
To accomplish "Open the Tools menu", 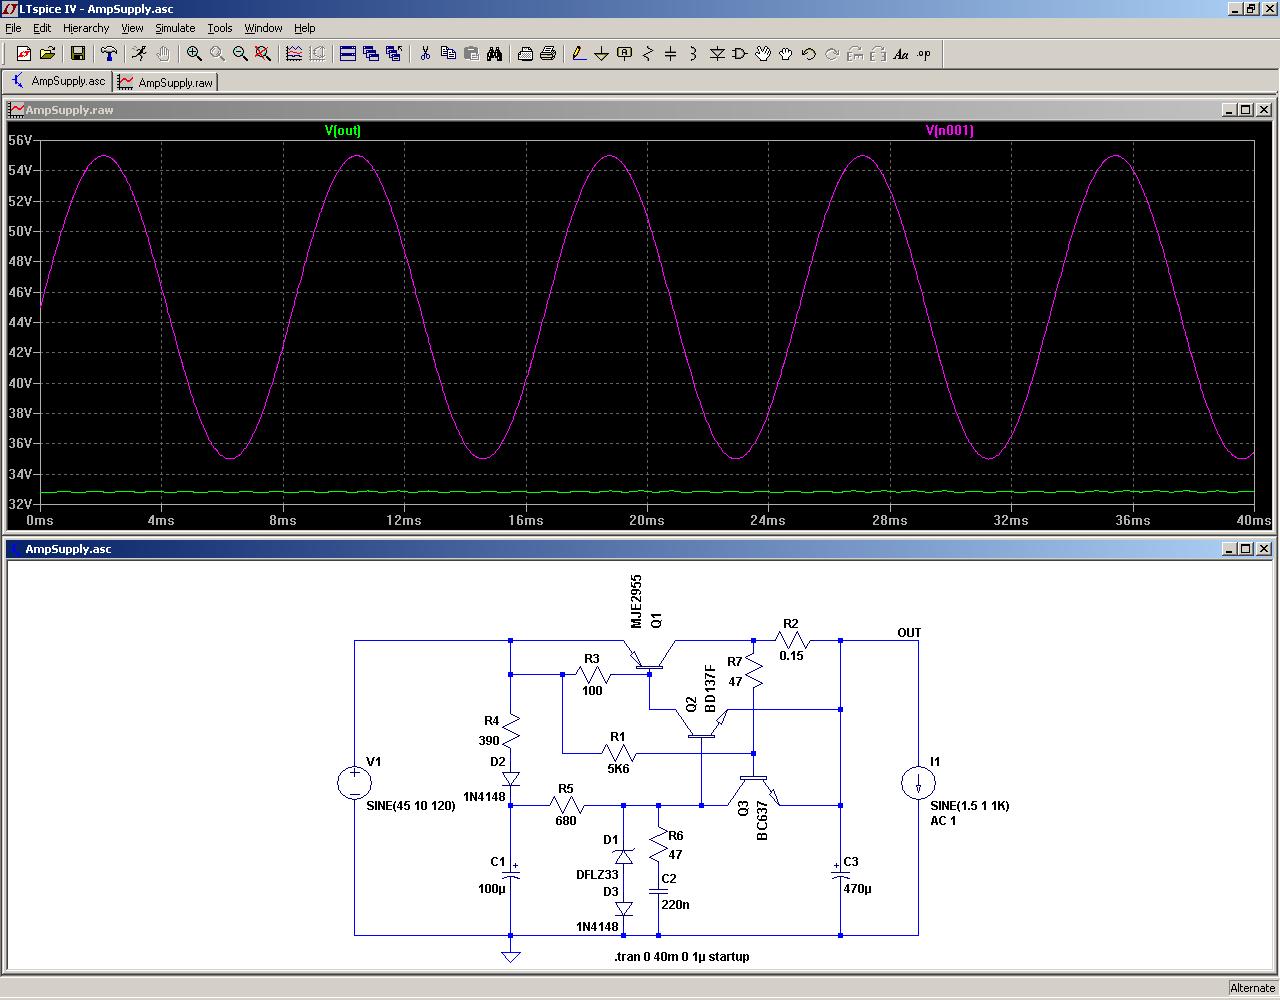I will coord(220,28).
